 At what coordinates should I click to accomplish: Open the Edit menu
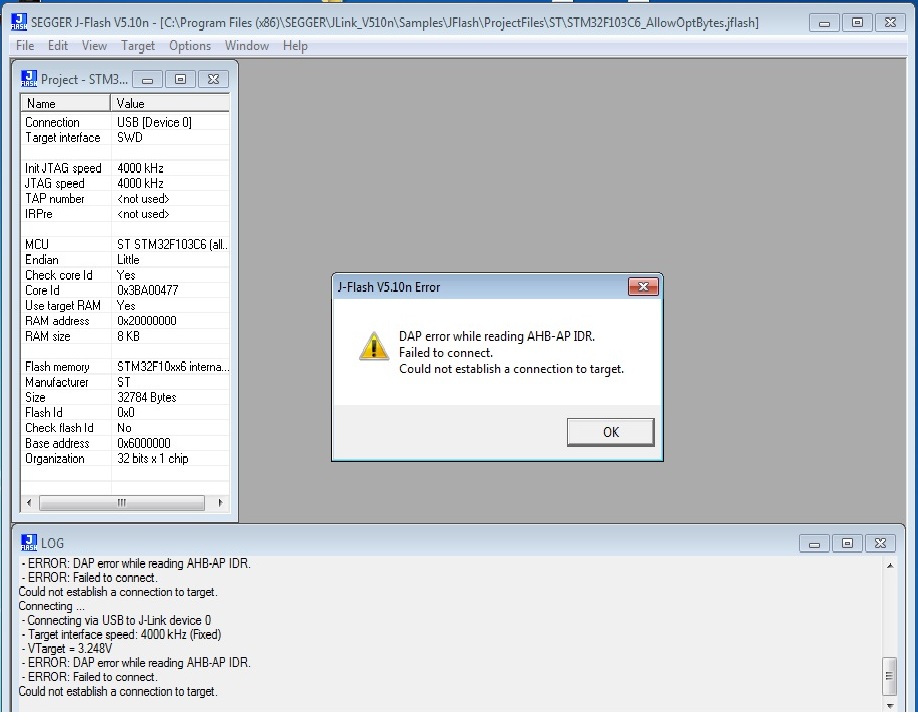pos(57,46)
